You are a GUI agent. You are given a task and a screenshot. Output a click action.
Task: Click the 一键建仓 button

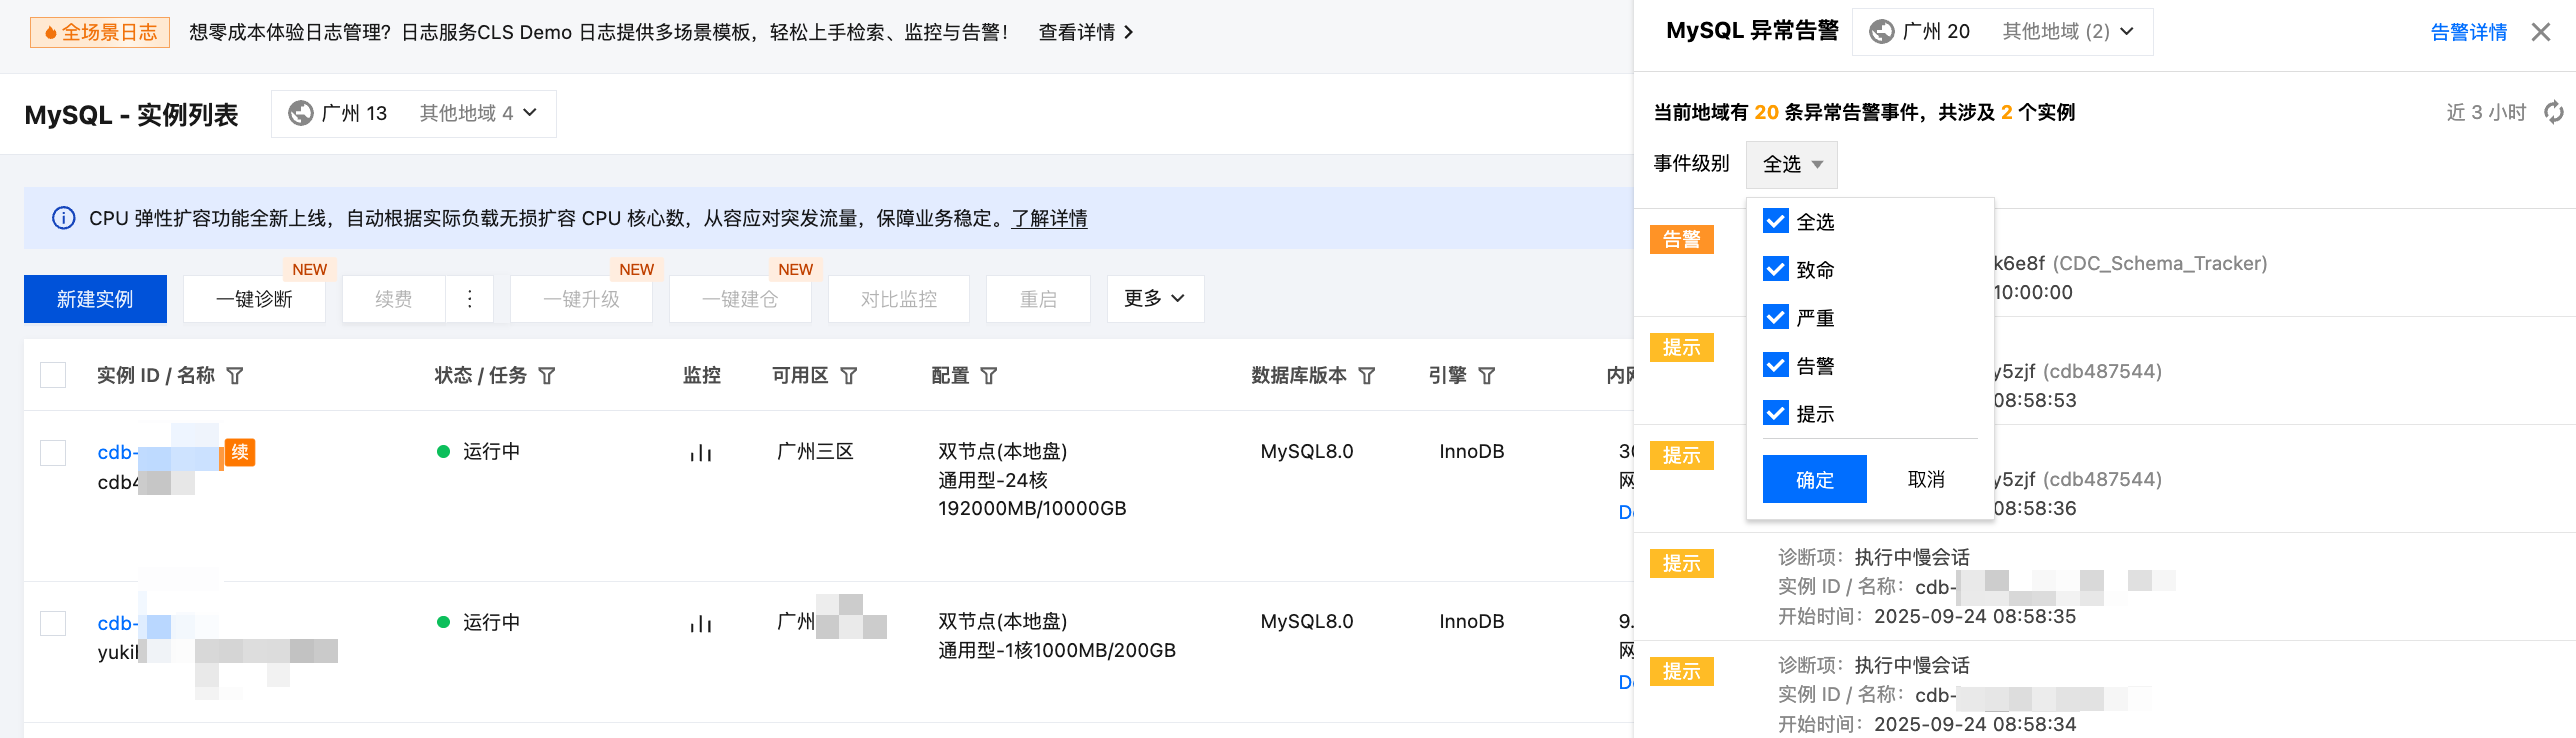[x=740, y=299]
